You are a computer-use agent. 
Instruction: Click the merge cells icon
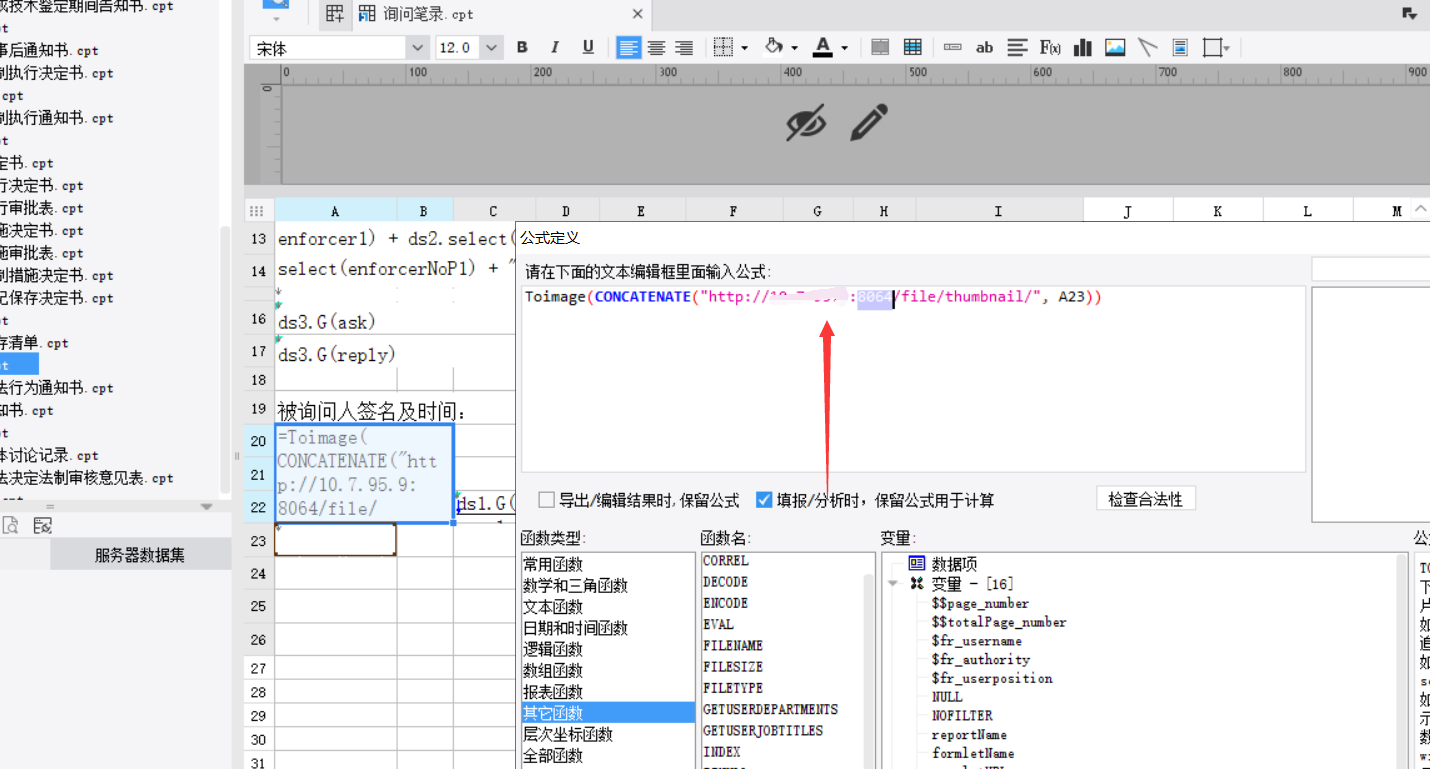(x=880, y=47)
